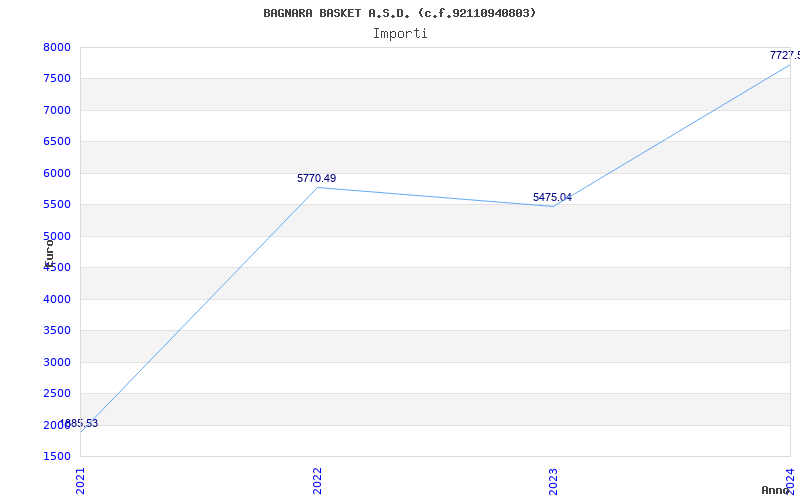
Task: Click the 5000 y-axis tick label
Action: [x=57, y=236]
